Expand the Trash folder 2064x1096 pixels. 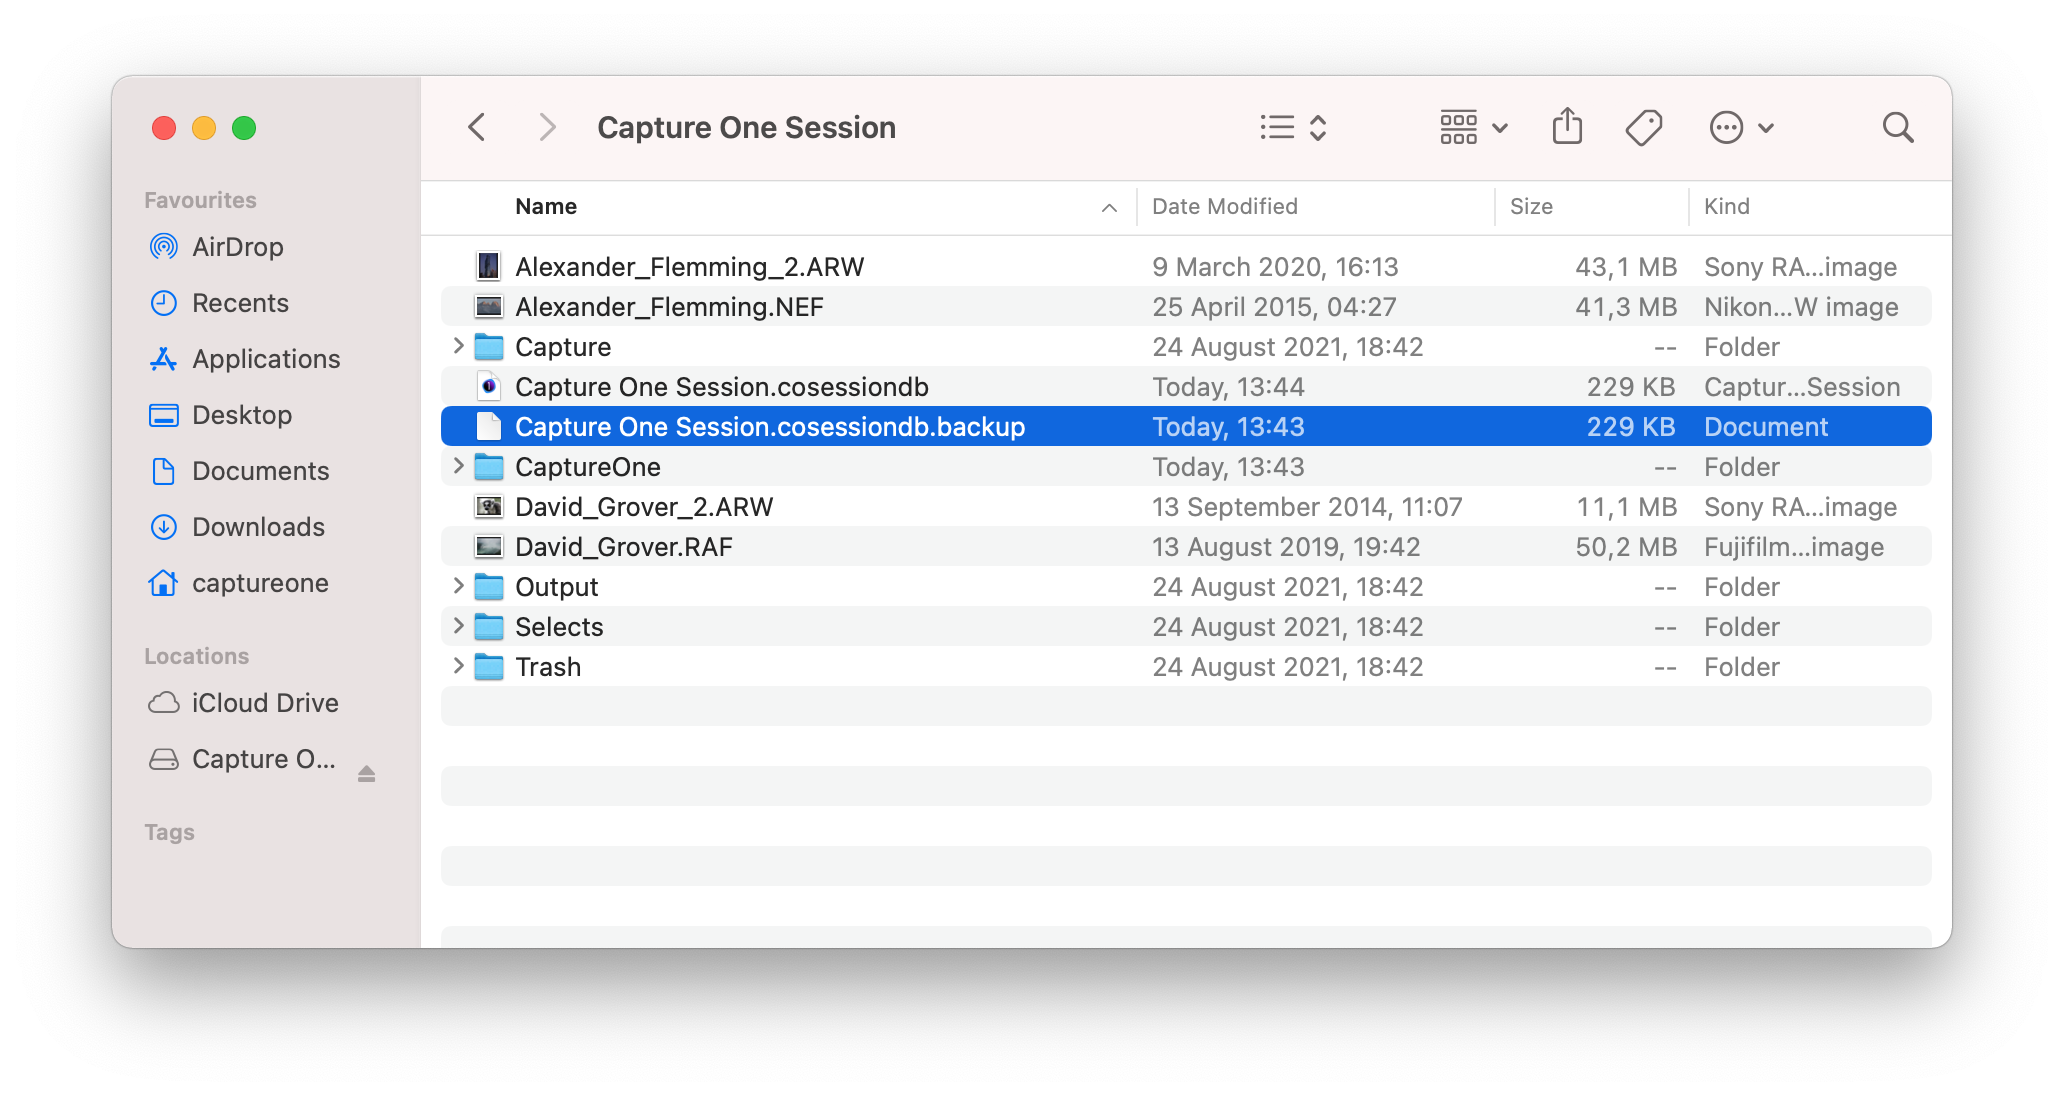(458, 666)
